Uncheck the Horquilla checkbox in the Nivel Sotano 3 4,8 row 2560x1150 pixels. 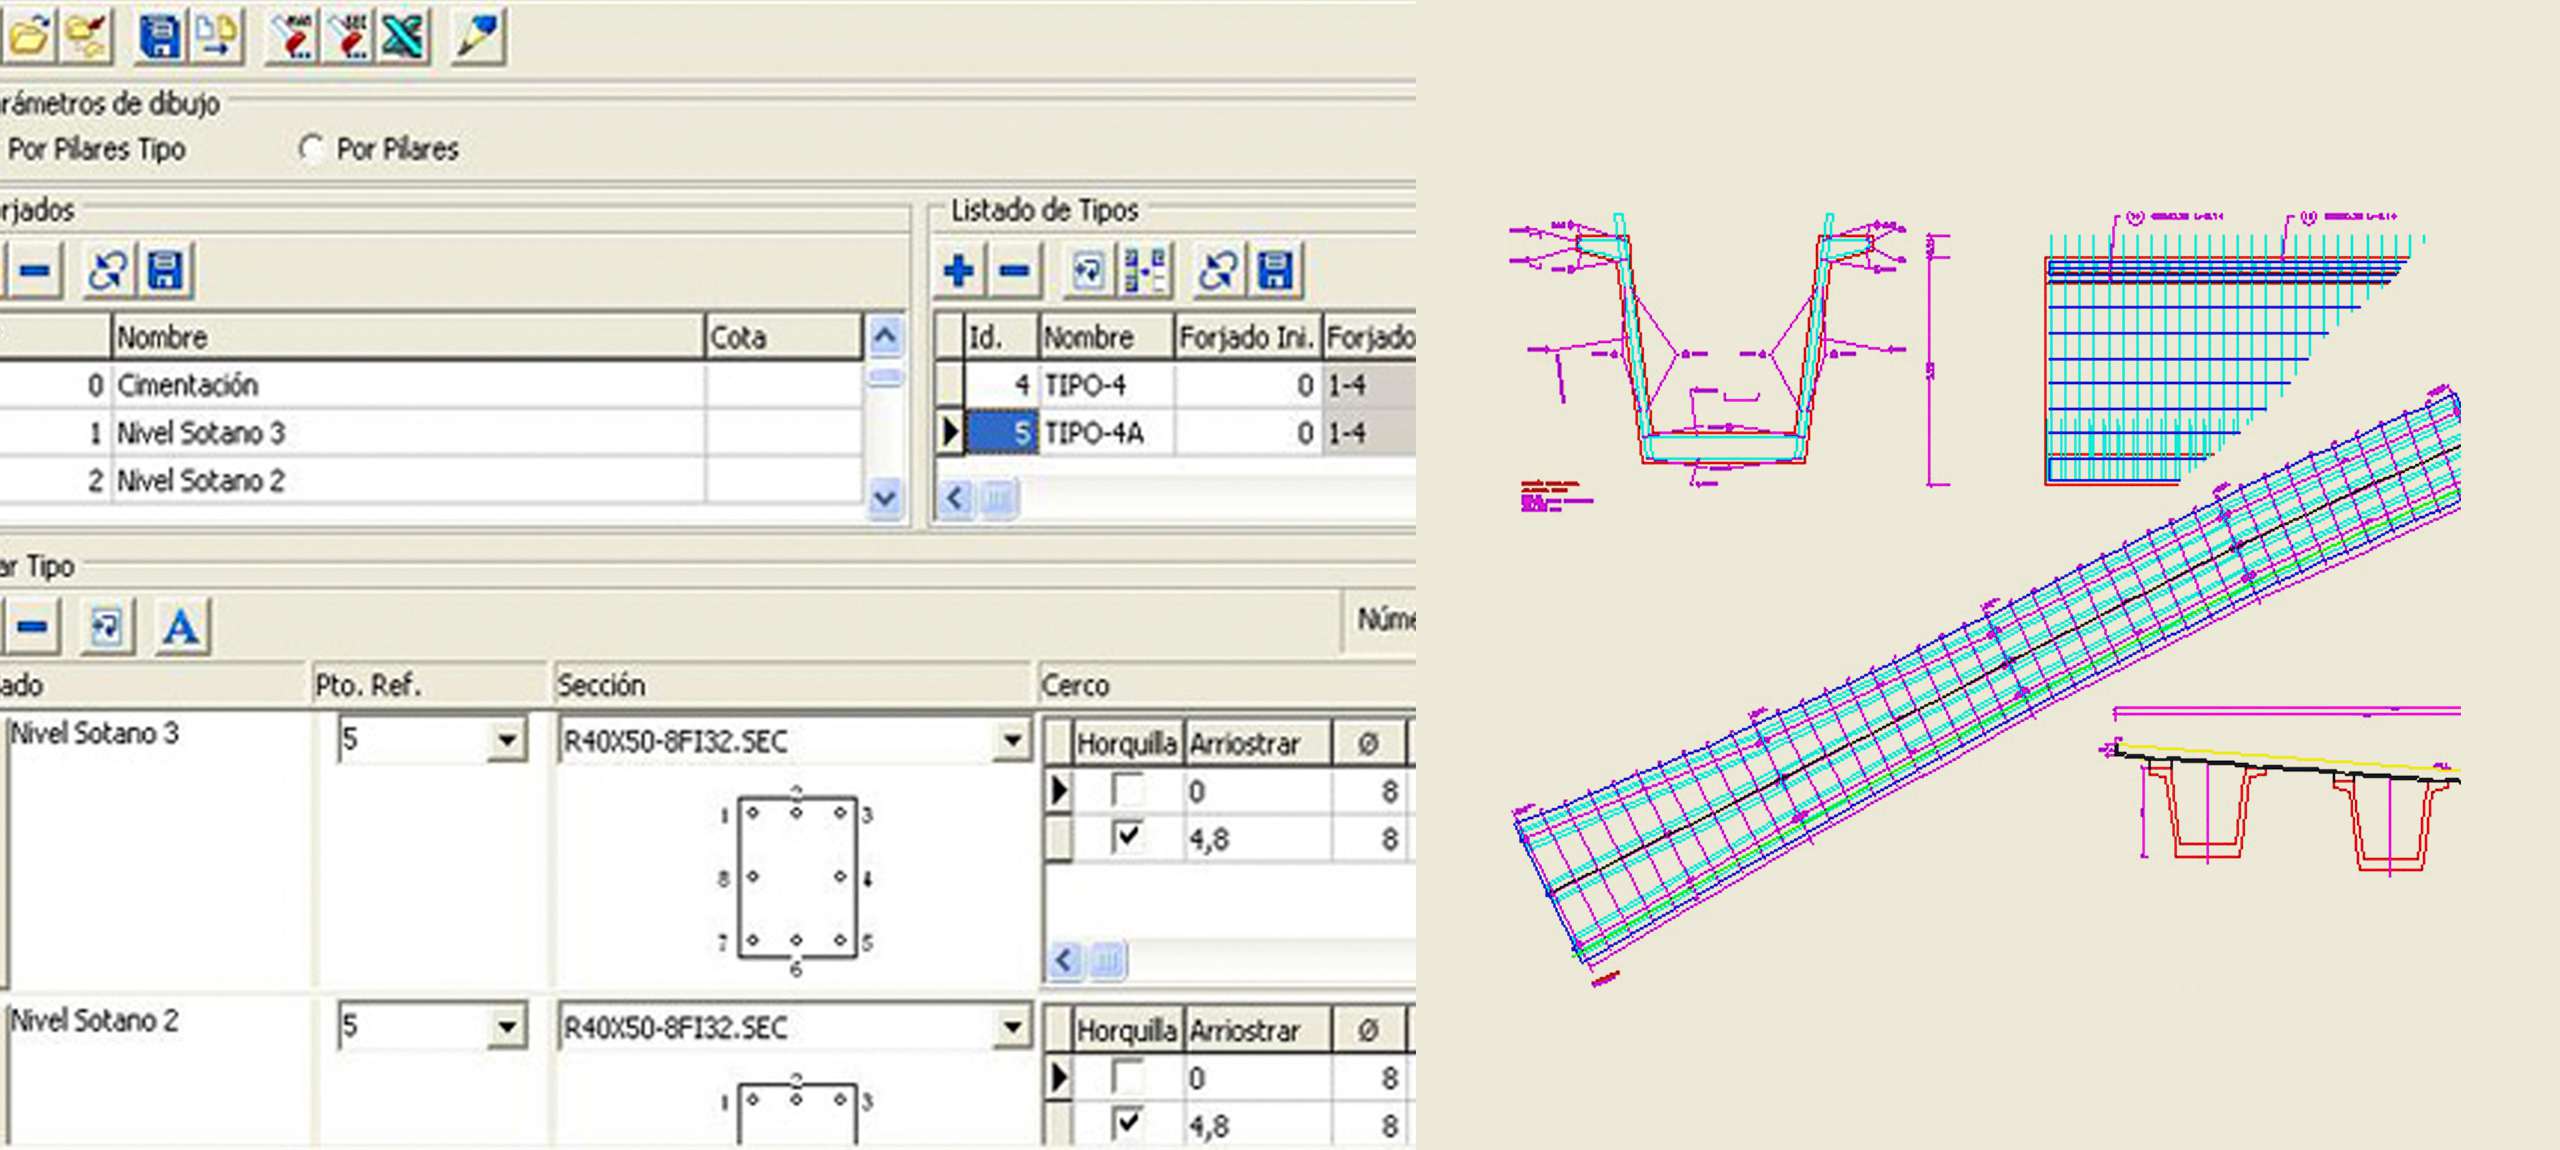[1128, 837]
